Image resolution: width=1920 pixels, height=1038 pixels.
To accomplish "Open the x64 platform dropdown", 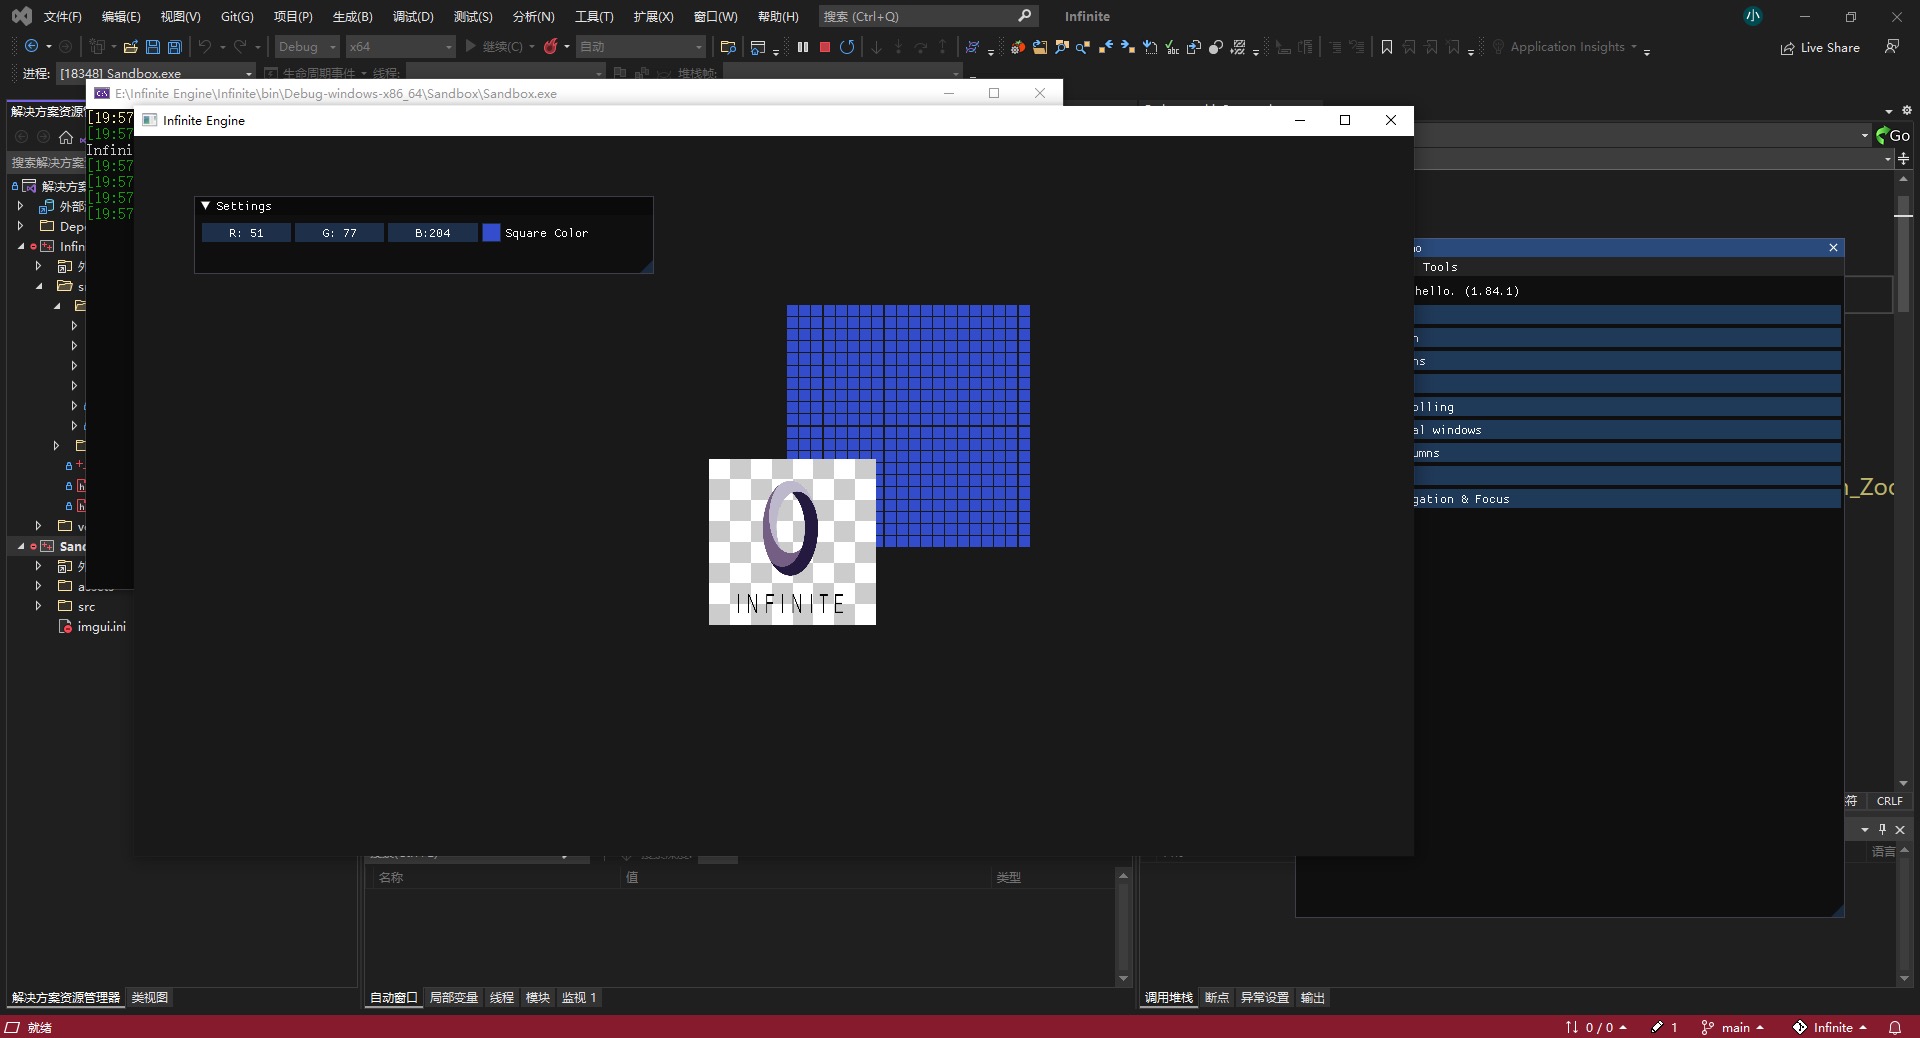I will pos(400,47).
